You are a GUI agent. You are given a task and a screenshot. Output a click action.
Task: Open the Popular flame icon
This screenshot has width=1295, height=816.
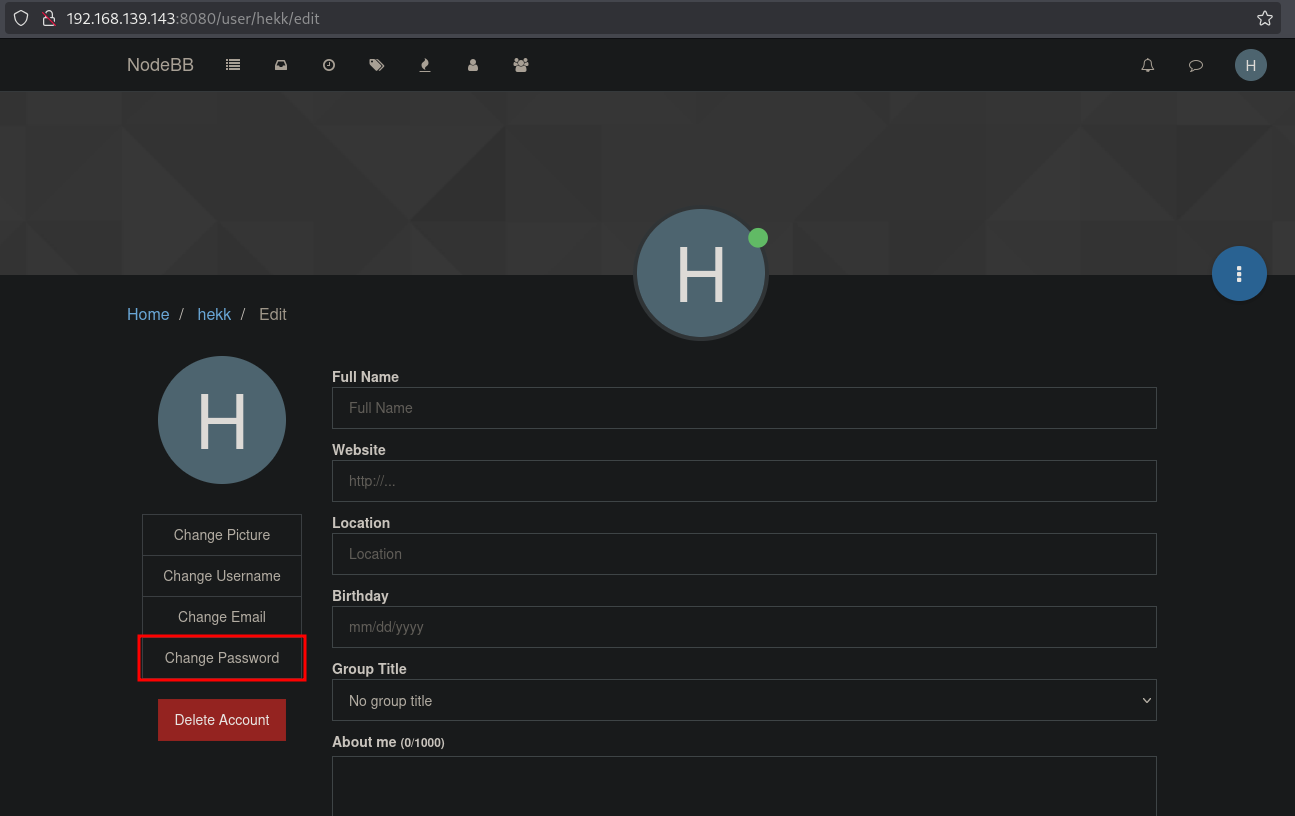click(425, 65)
